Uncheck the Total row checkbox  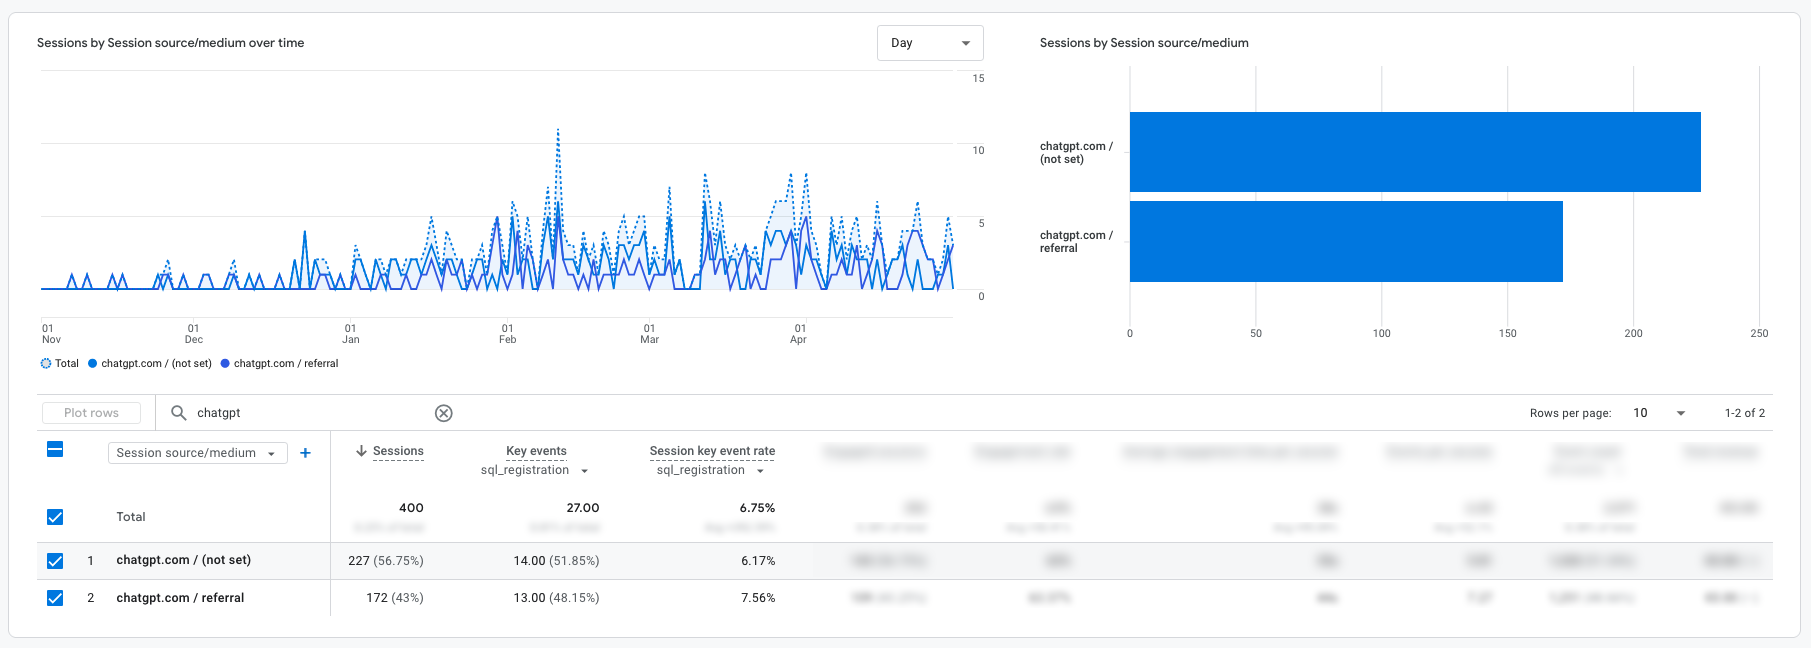(55, 517)
